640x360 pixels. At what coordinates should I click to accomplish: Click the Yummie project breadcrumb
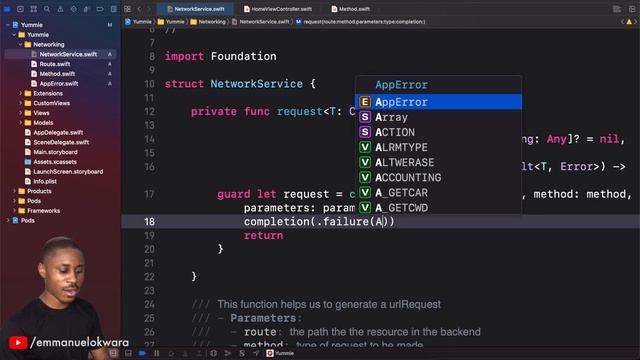click(x=139, y=22)
